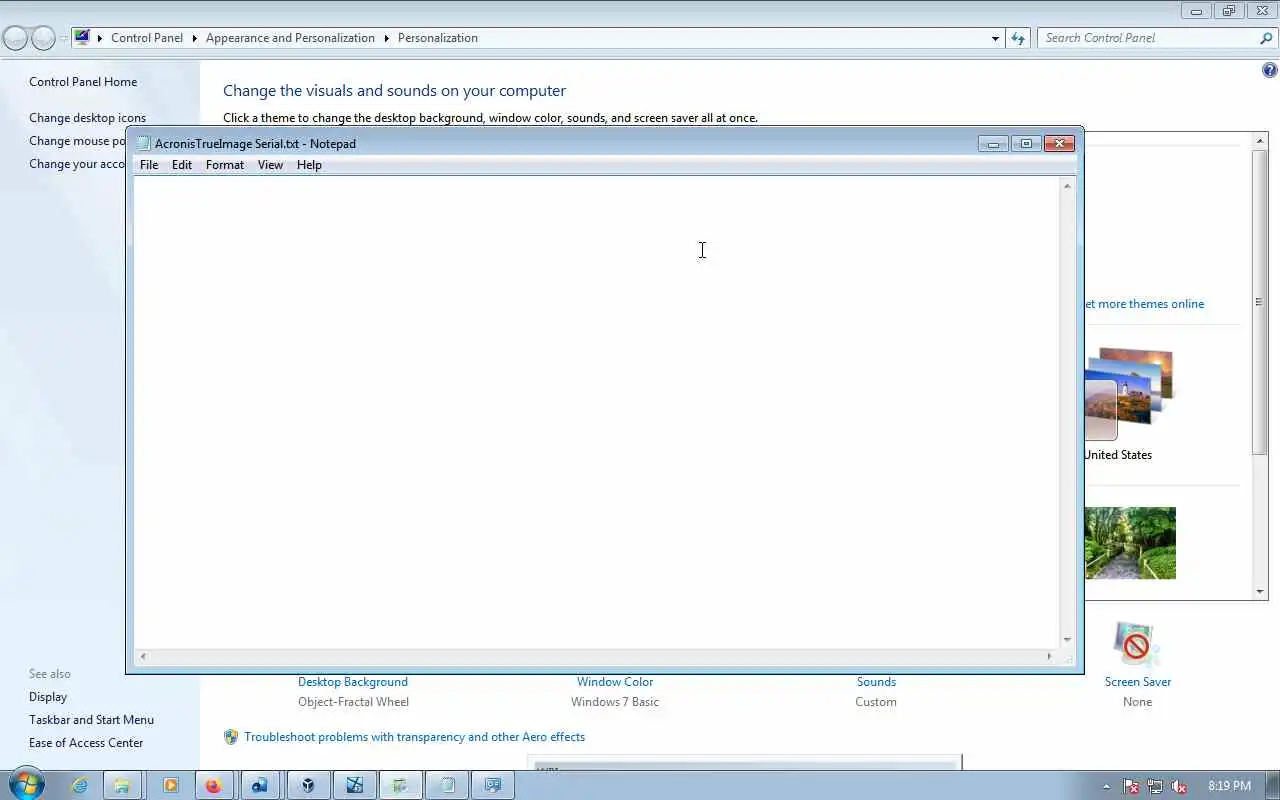Open Change desktop icons link
Screen dimensions: 1280x800
(x=87, y=118)
